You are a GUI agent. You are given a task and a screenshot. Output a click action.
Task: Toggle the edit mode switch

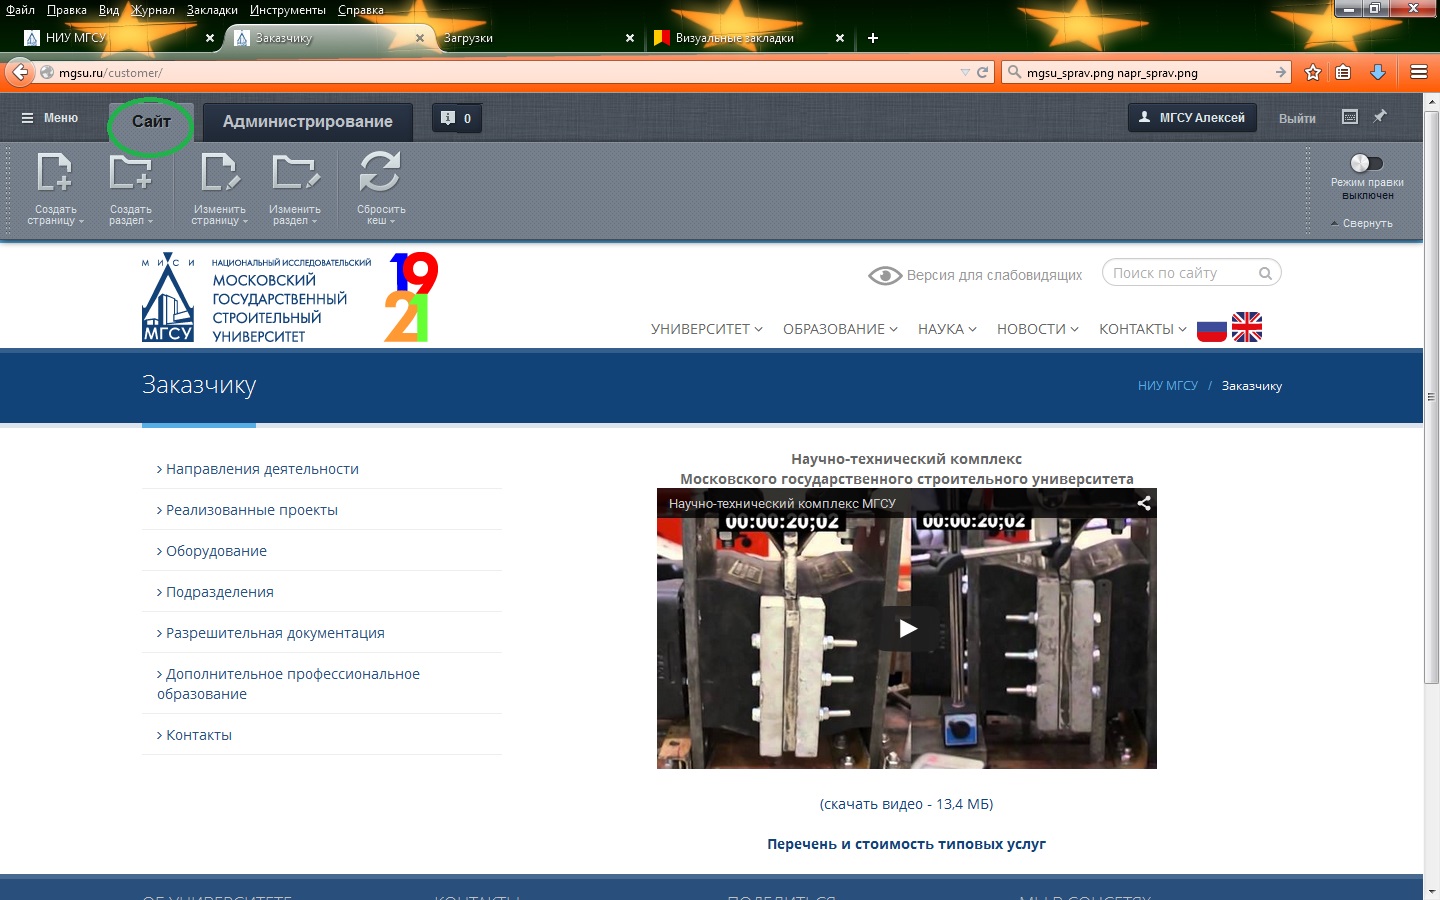[1366, 163]
